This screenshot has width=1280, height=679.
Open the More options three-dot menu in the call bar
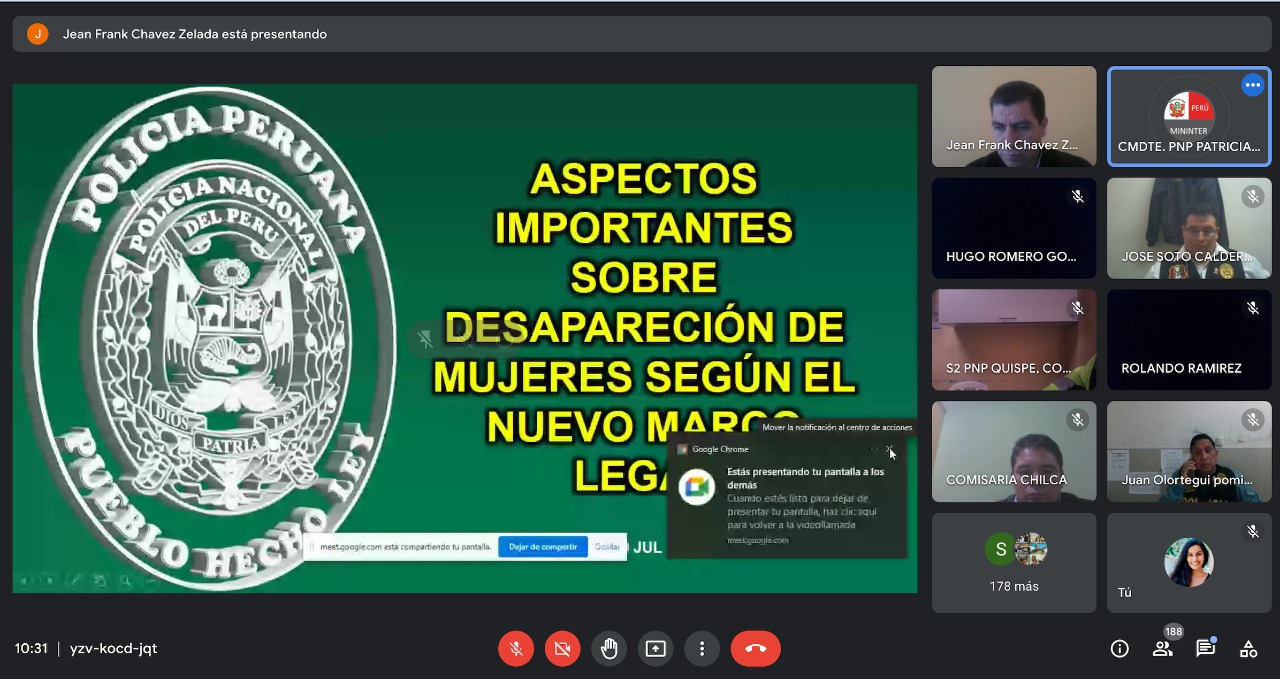(x=702, y=649)
